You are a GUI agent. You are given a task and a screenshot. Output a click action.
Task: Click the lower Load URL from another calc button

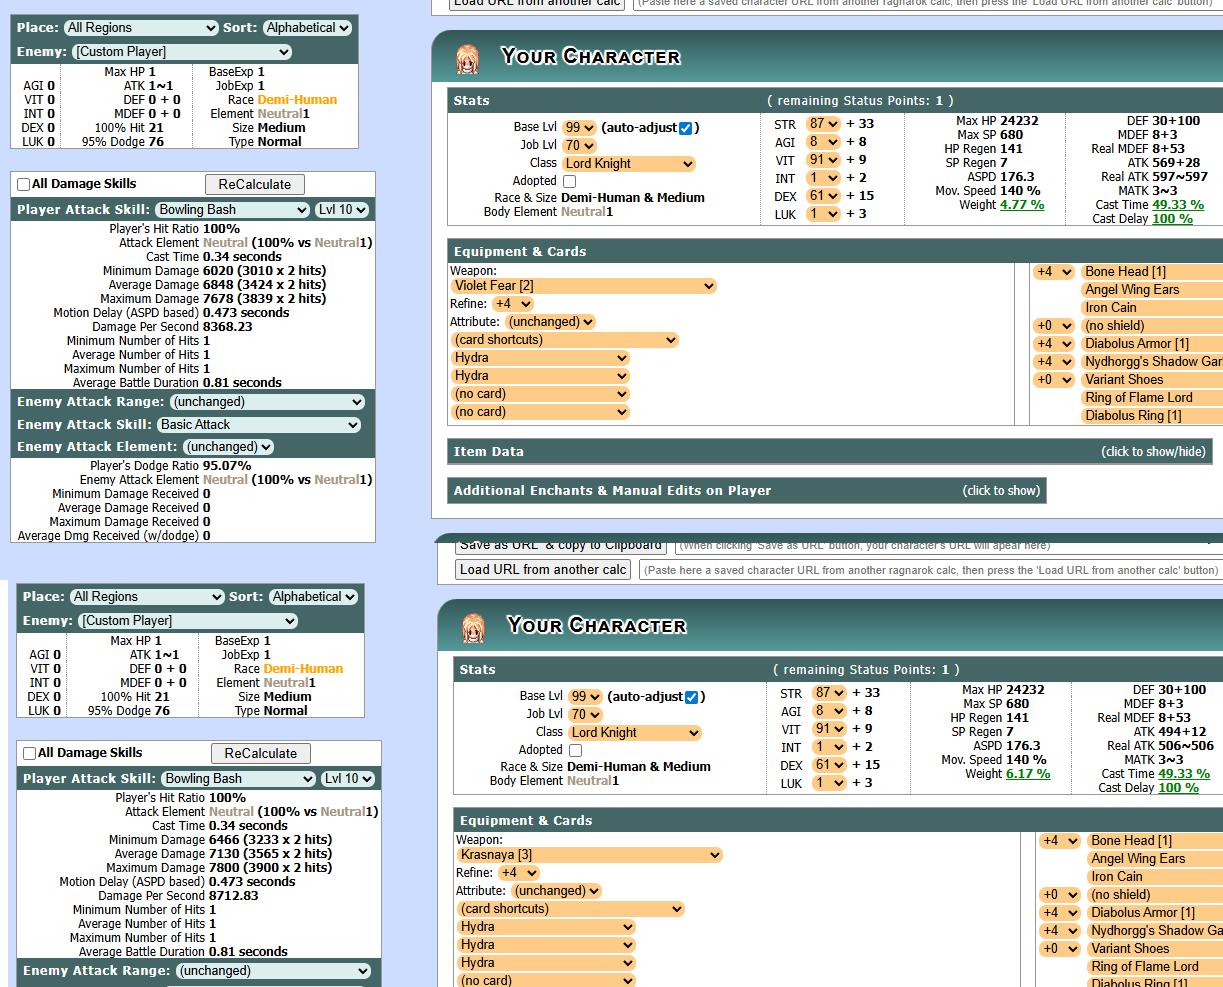(x=544, y=570)
